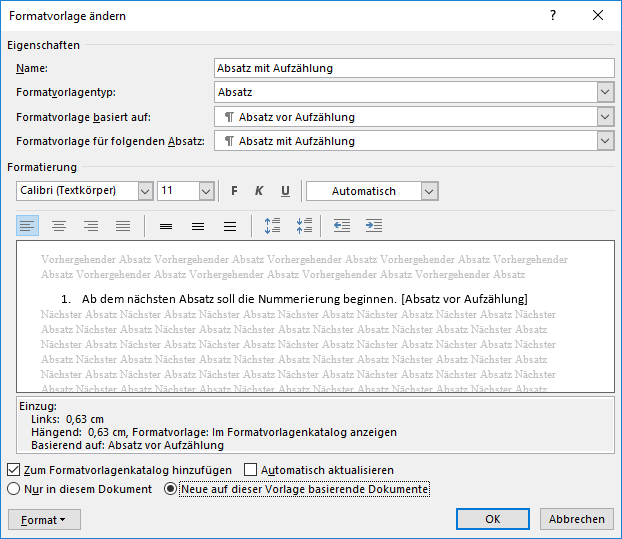Viewport: 622px width, 539px height.
Task: Uncheck Zum Formatvorlagenkatalog hinzufügen
Action: pyautogui.click(x=14, y=469)
